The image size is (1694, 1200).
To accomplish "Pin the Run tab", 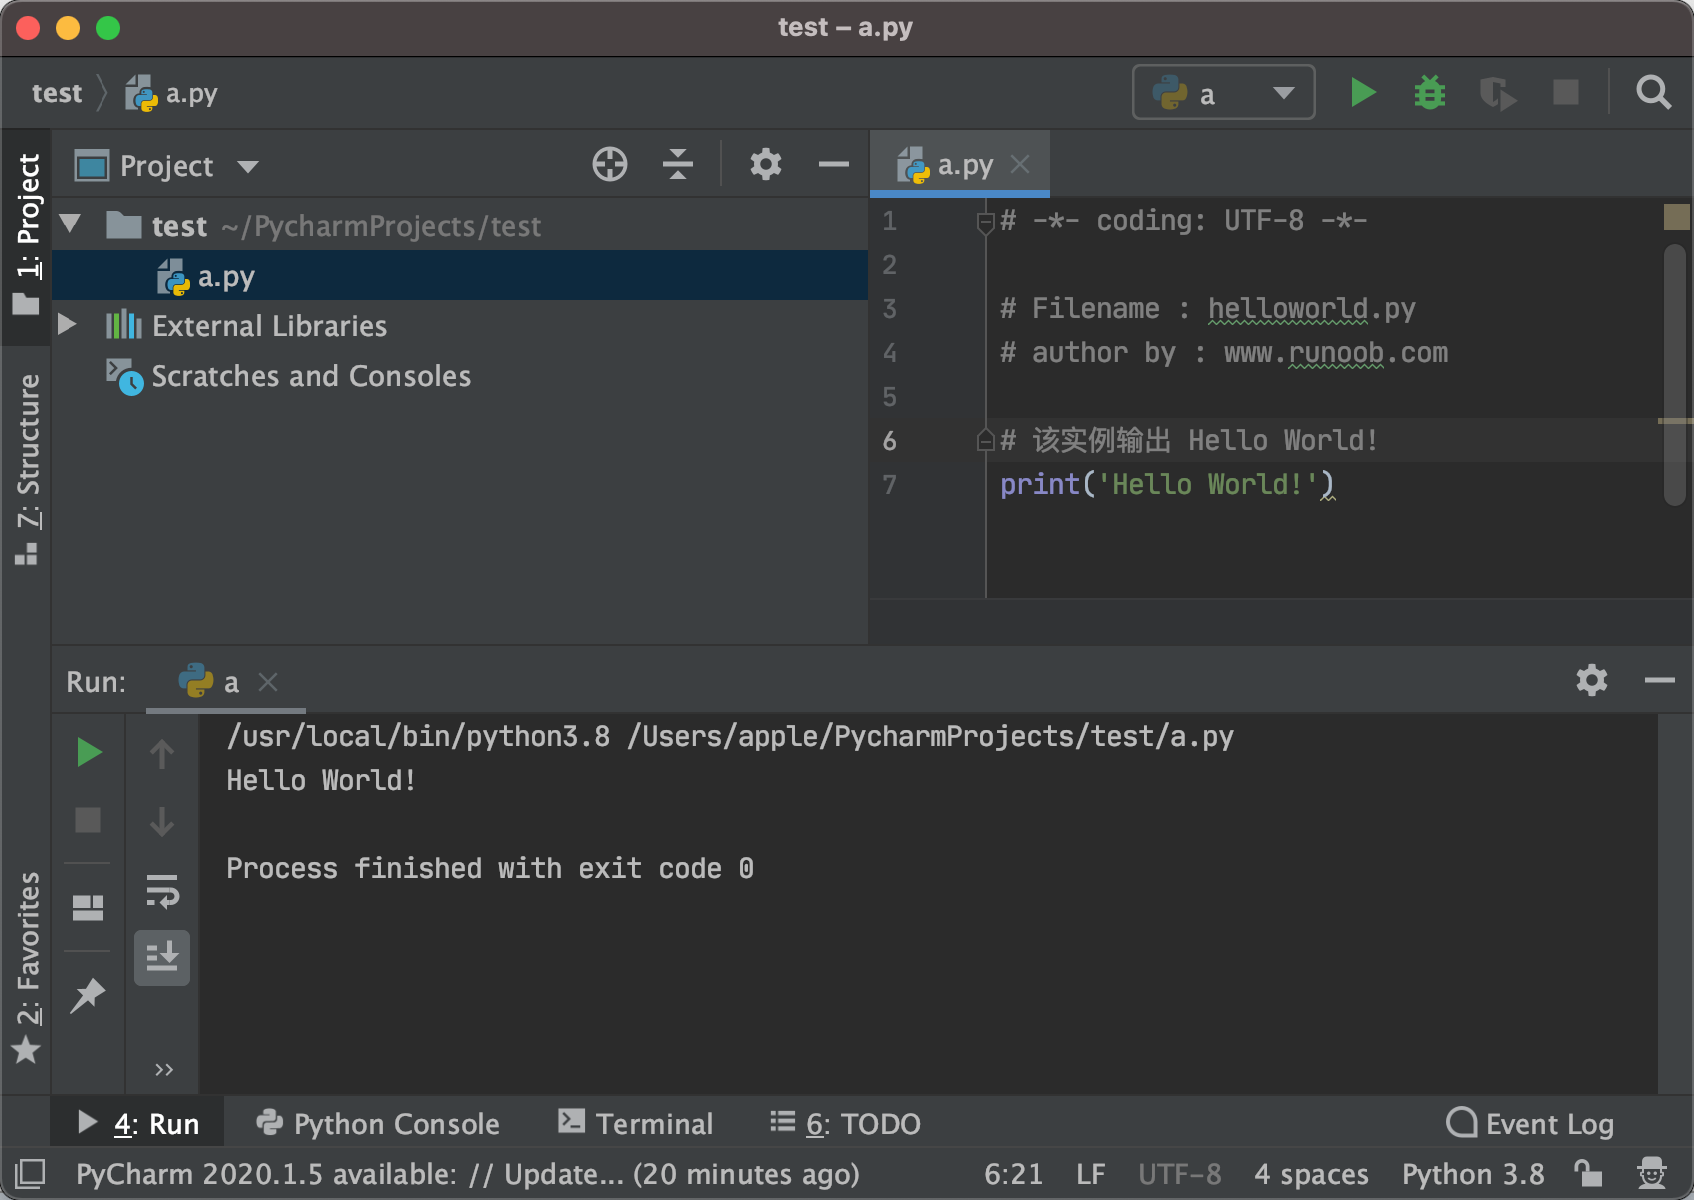I will (88, 995).
